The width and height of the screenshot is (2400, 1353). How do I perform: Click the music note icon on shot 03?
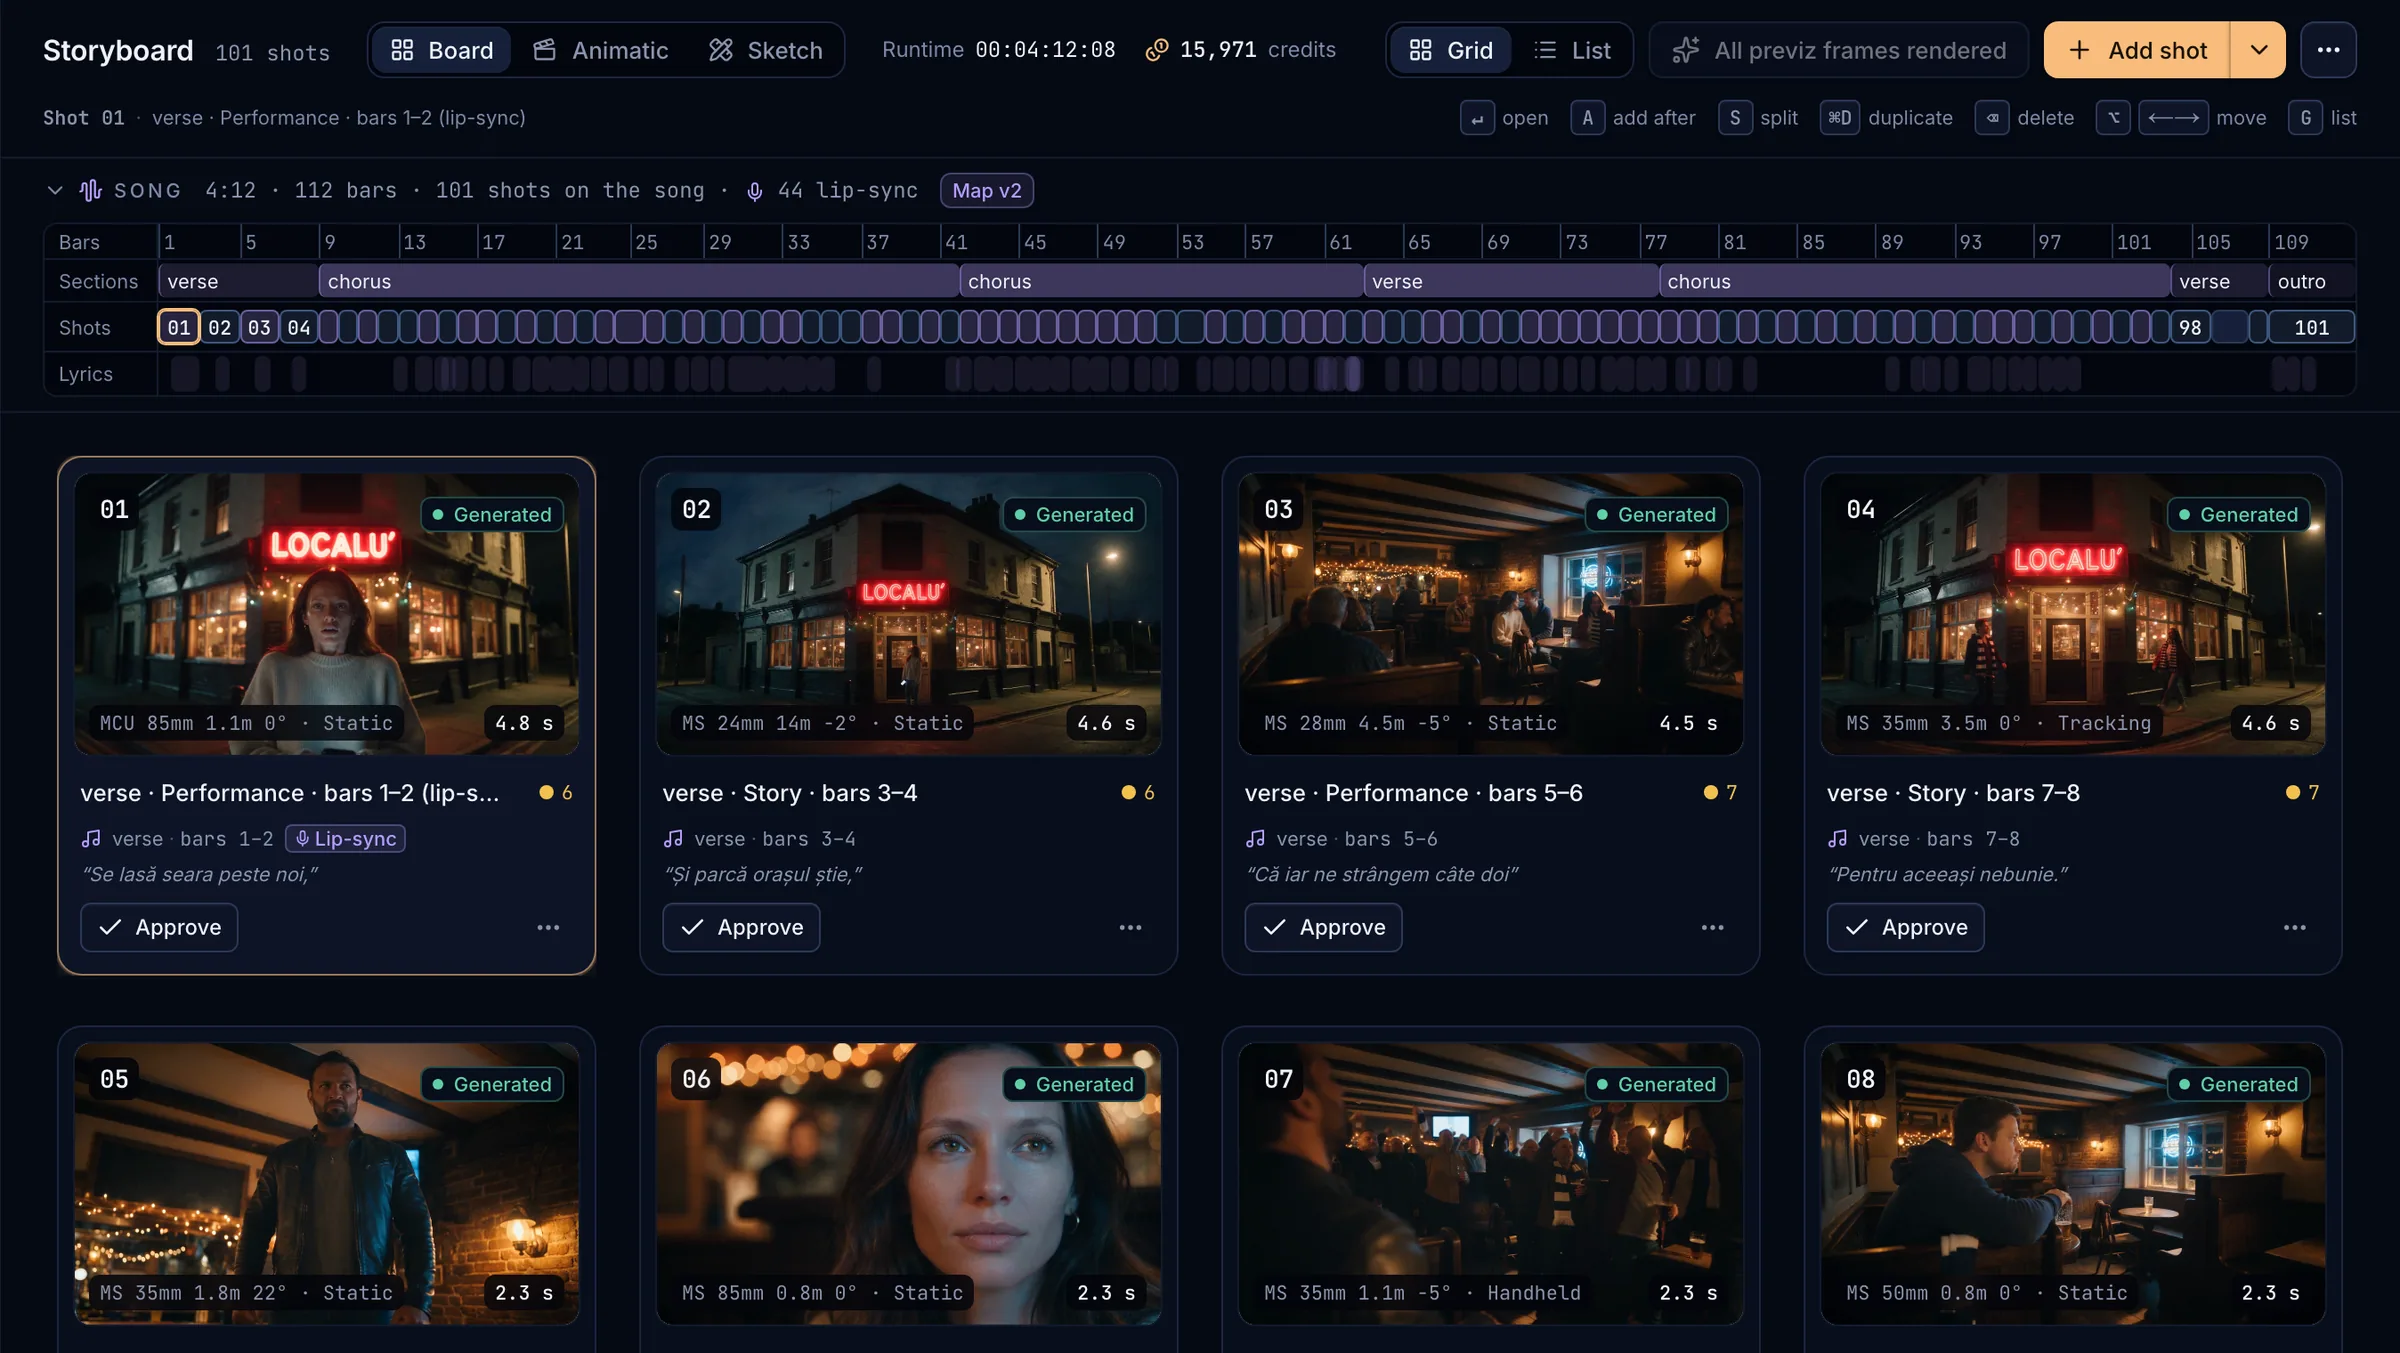1256,838
